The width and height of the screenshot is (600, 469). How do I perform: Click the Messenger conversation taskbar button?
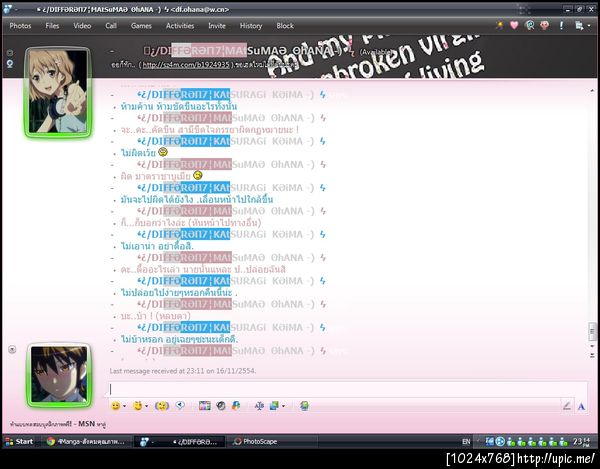pos(179,441)
